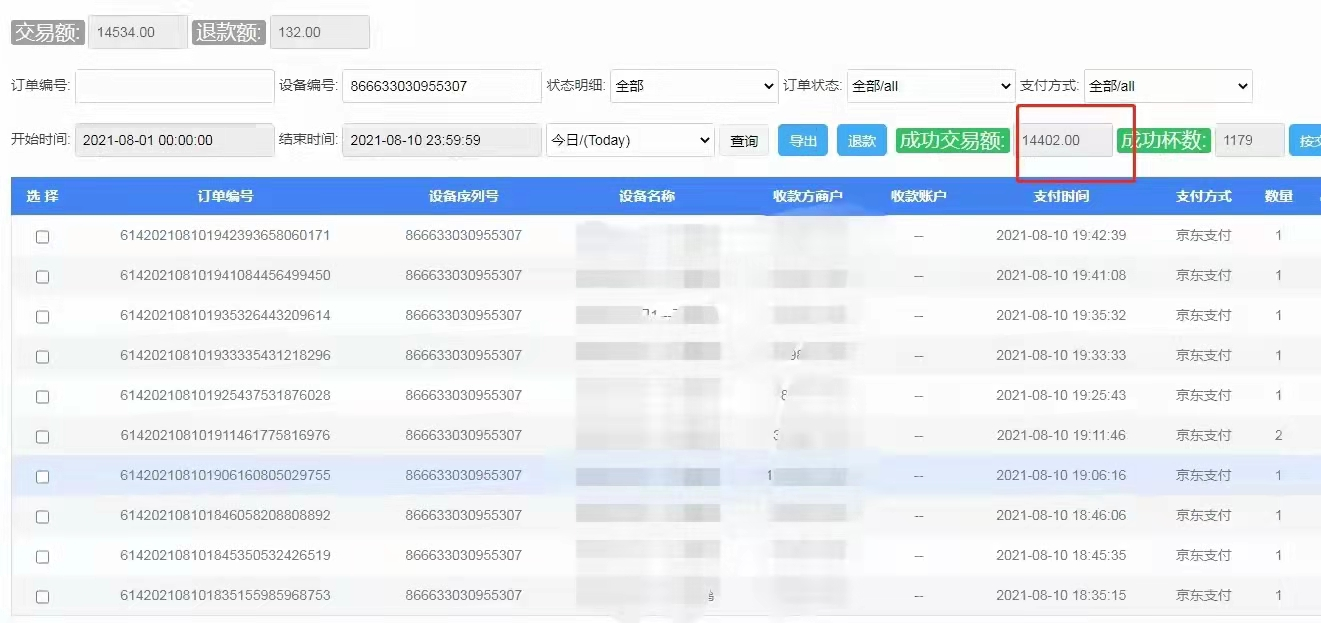Open the 状态明细 dropdown
This screenshot has width=1321, height=623.
(693, 86)
